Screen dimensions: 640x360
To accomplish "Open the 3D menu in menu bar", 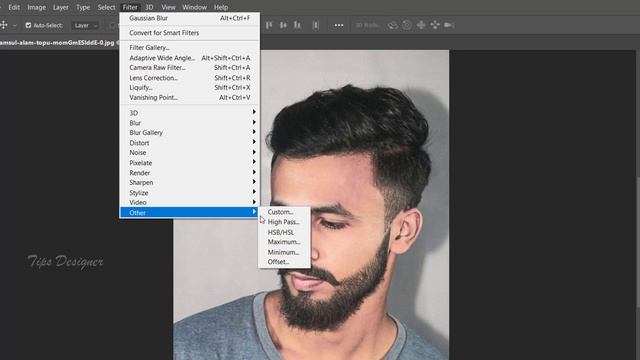I will (x=149, y=7).
